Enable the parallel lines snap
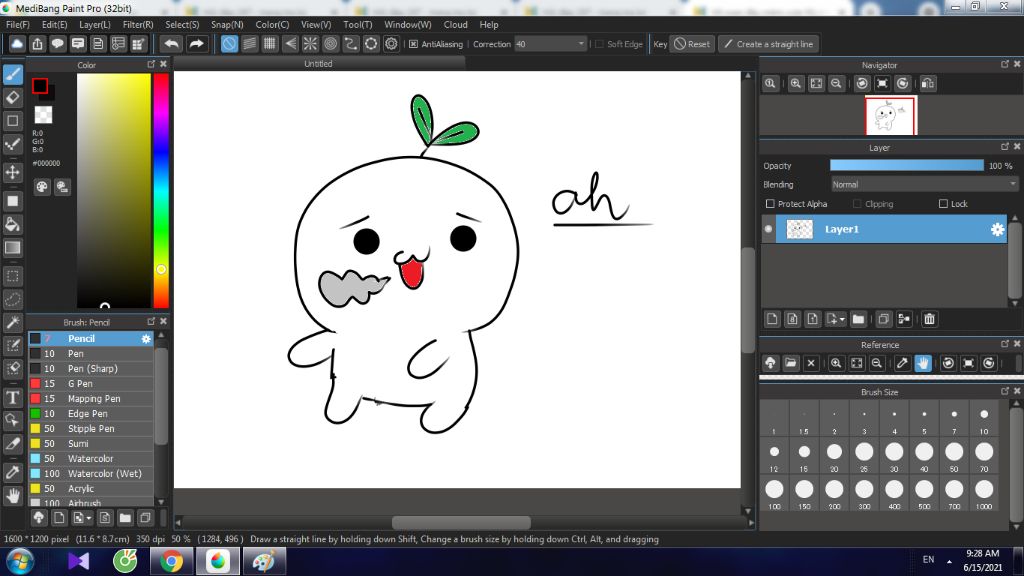Viewport: 1024px width, 576px height. point(249,44)
